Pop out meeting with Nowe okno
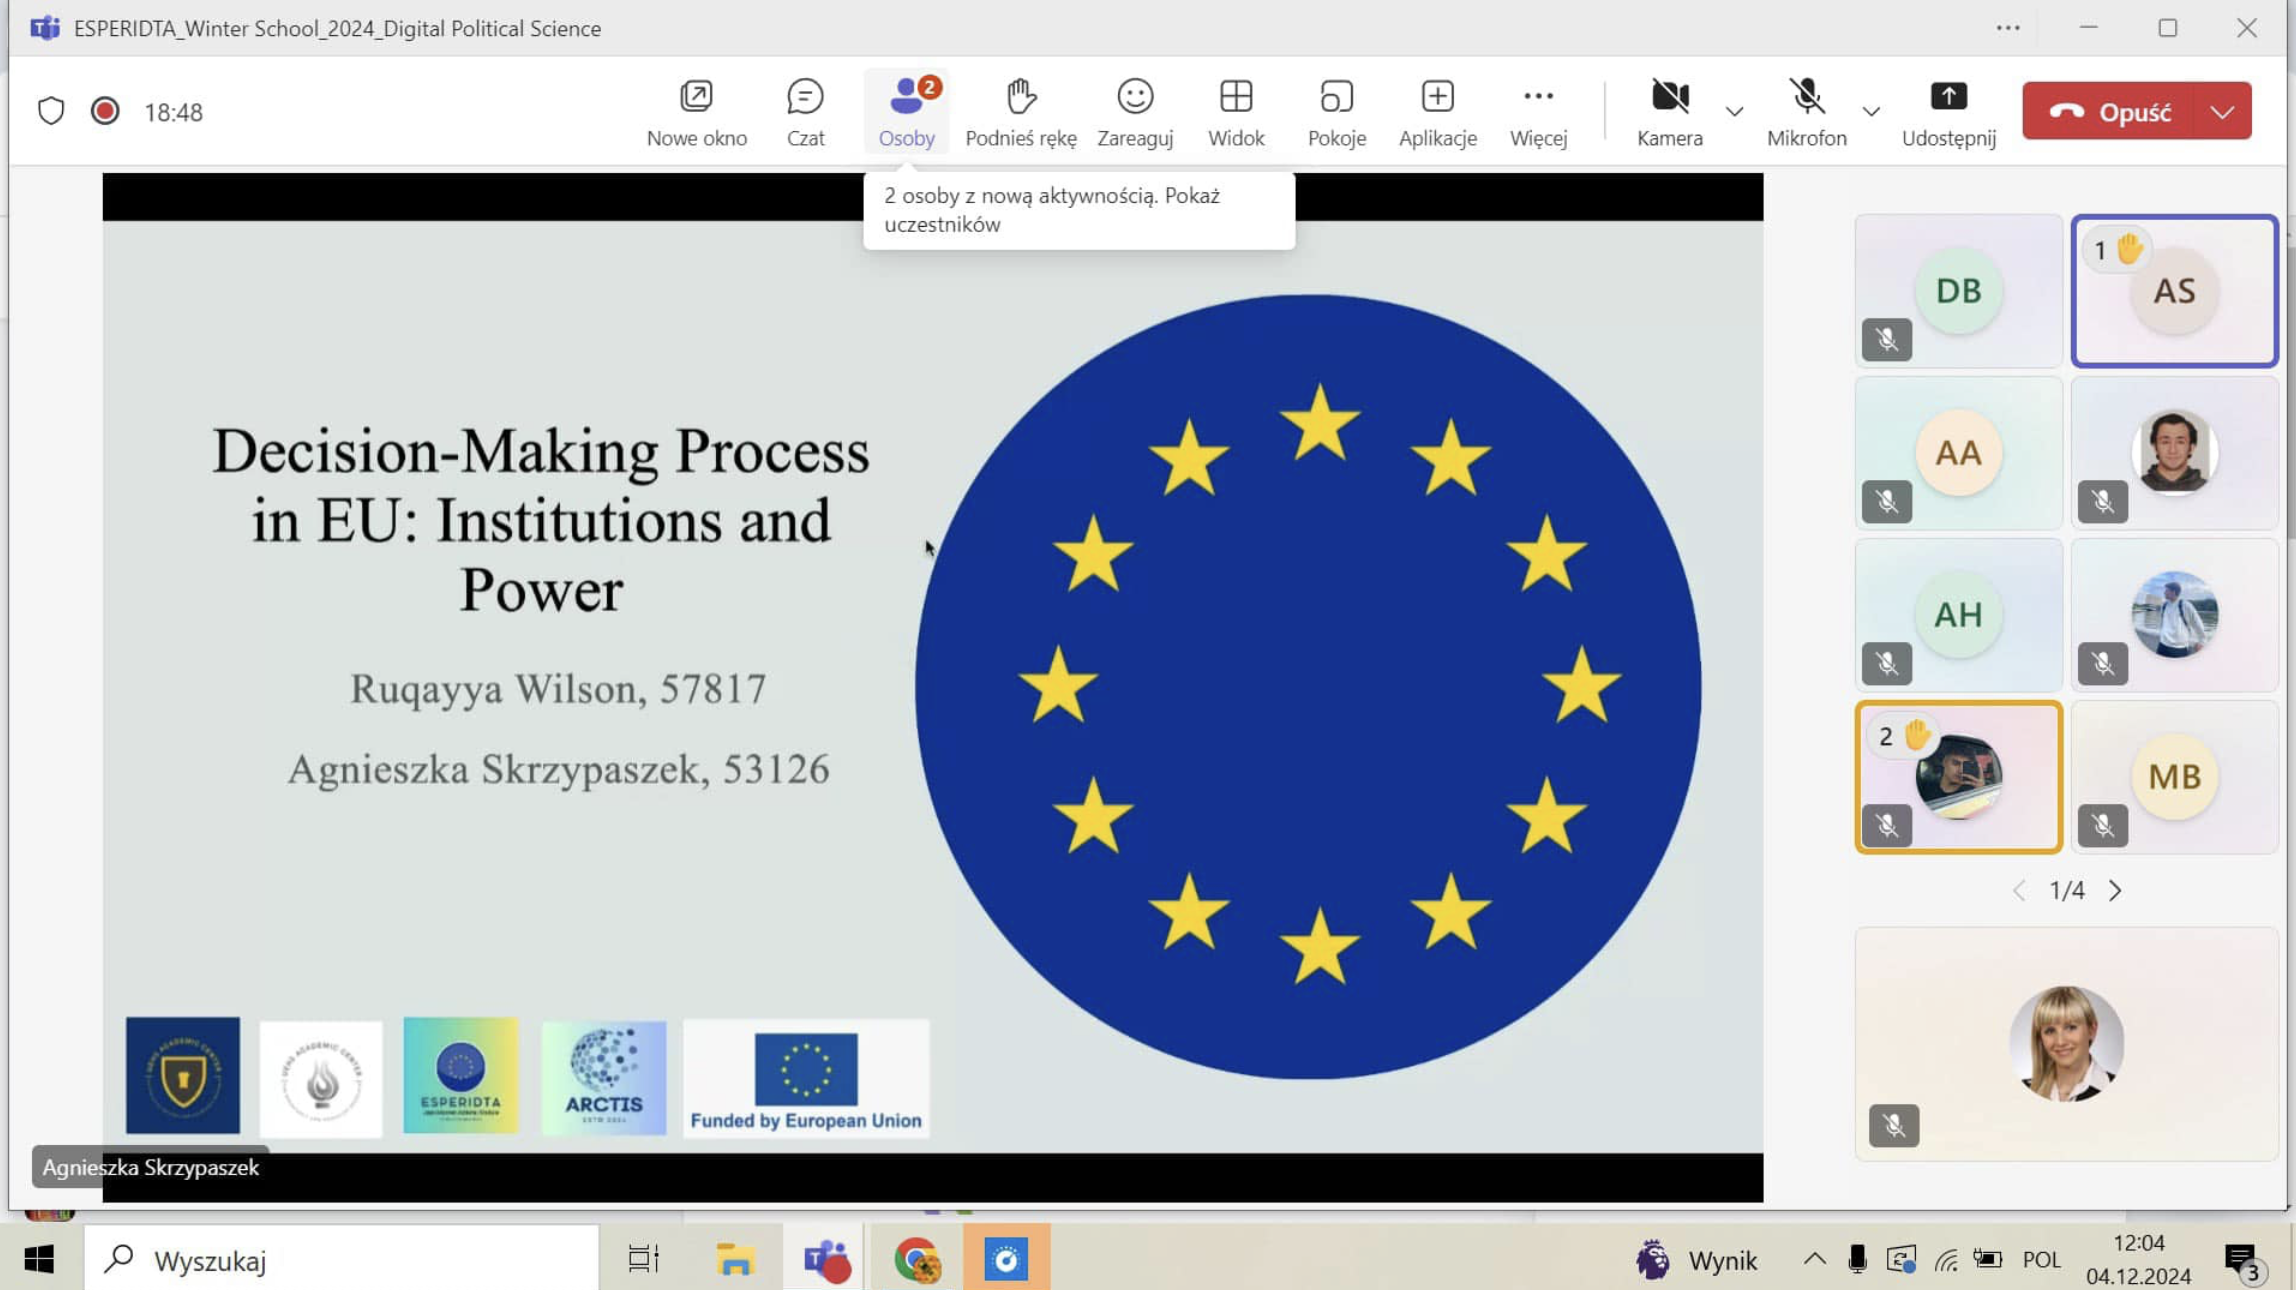Screen dimensions: 2296x1290 696,112
